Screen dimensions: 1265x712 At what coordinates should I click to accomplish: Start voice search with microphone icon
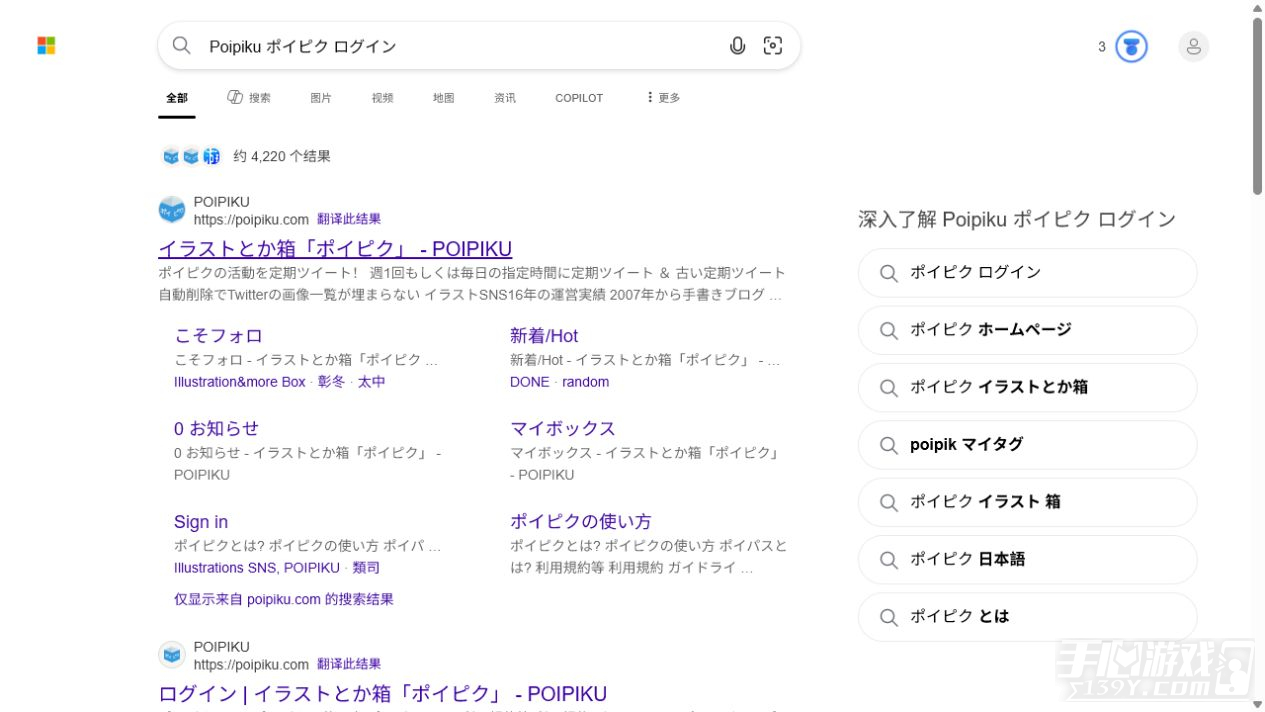(737, 45)
